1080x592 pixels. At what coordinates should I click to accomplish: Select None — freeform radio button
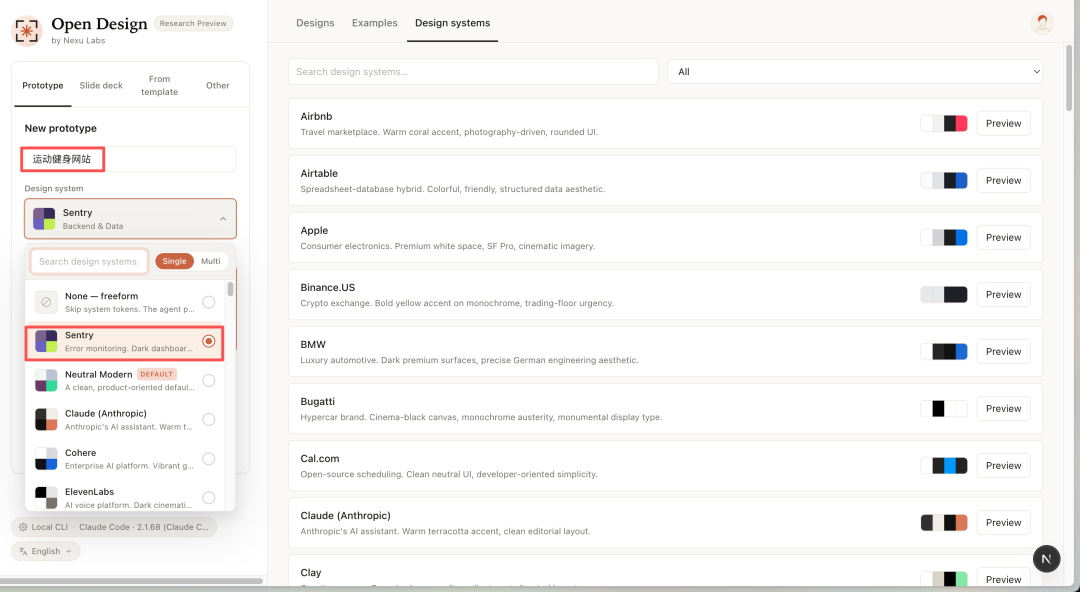coord(209,302)
